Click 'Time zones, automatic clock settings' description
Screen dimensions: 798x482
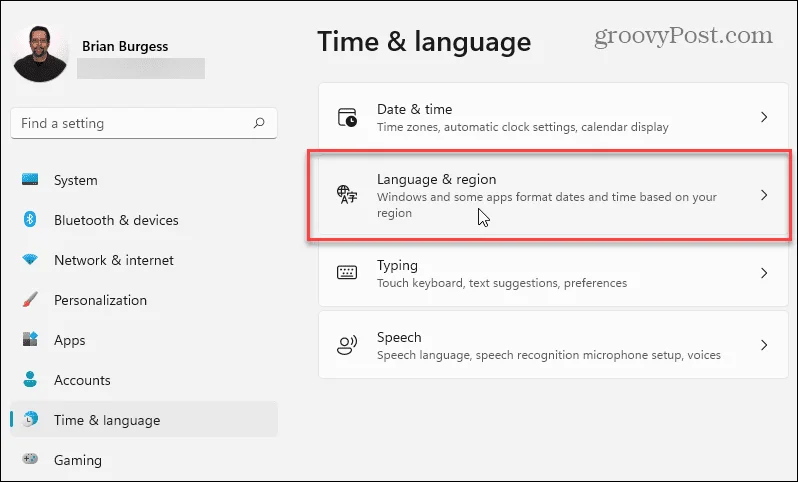[523, 127]
